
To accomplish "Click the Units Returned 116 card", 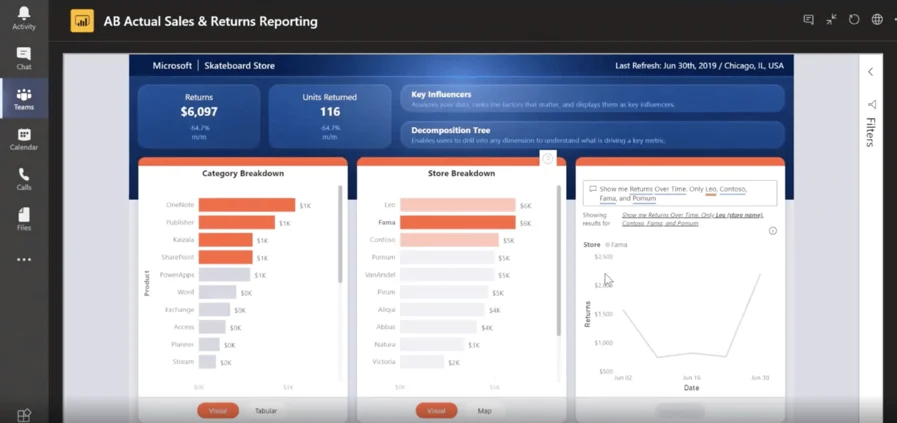I will click(330, 117).
